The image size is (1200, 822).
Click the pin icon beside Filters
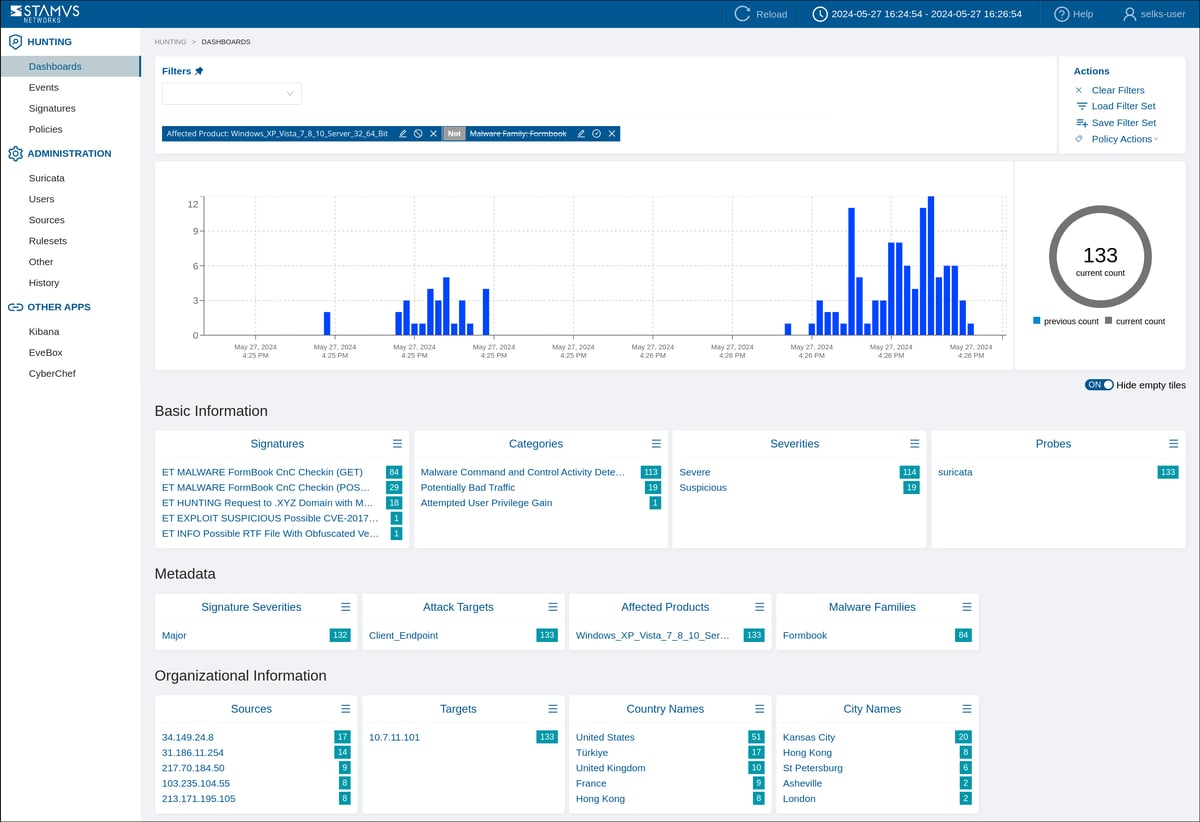pyautogui.click(x=199, y=71)
